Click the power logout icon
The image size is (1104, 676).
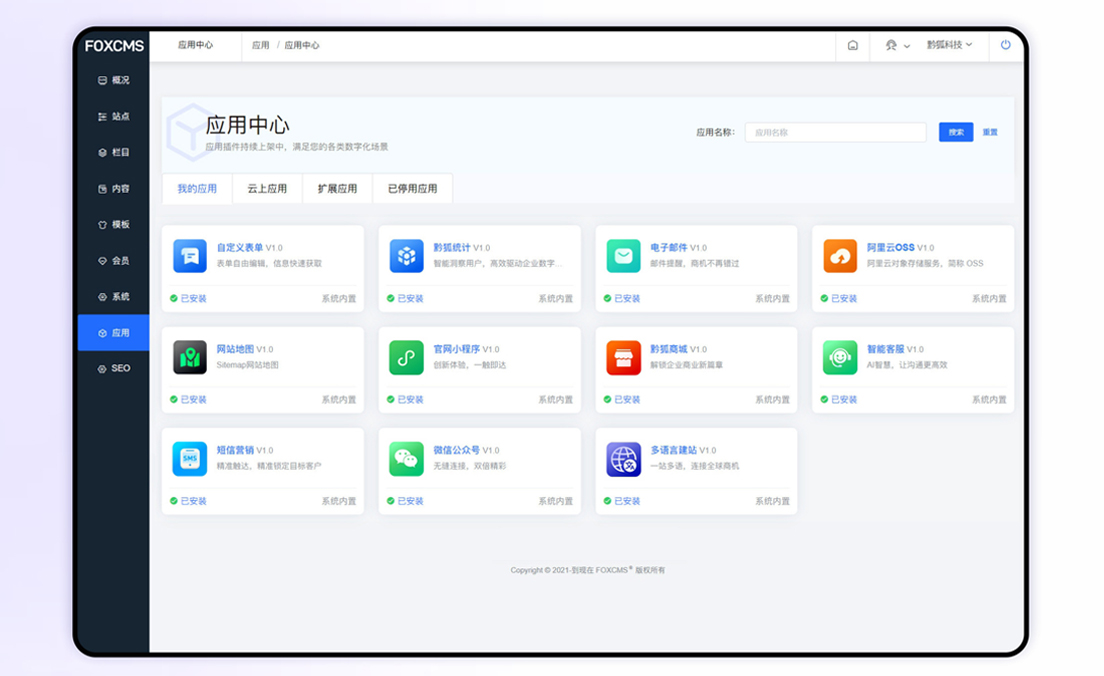pyautogui.click(x=1005, y=45)
